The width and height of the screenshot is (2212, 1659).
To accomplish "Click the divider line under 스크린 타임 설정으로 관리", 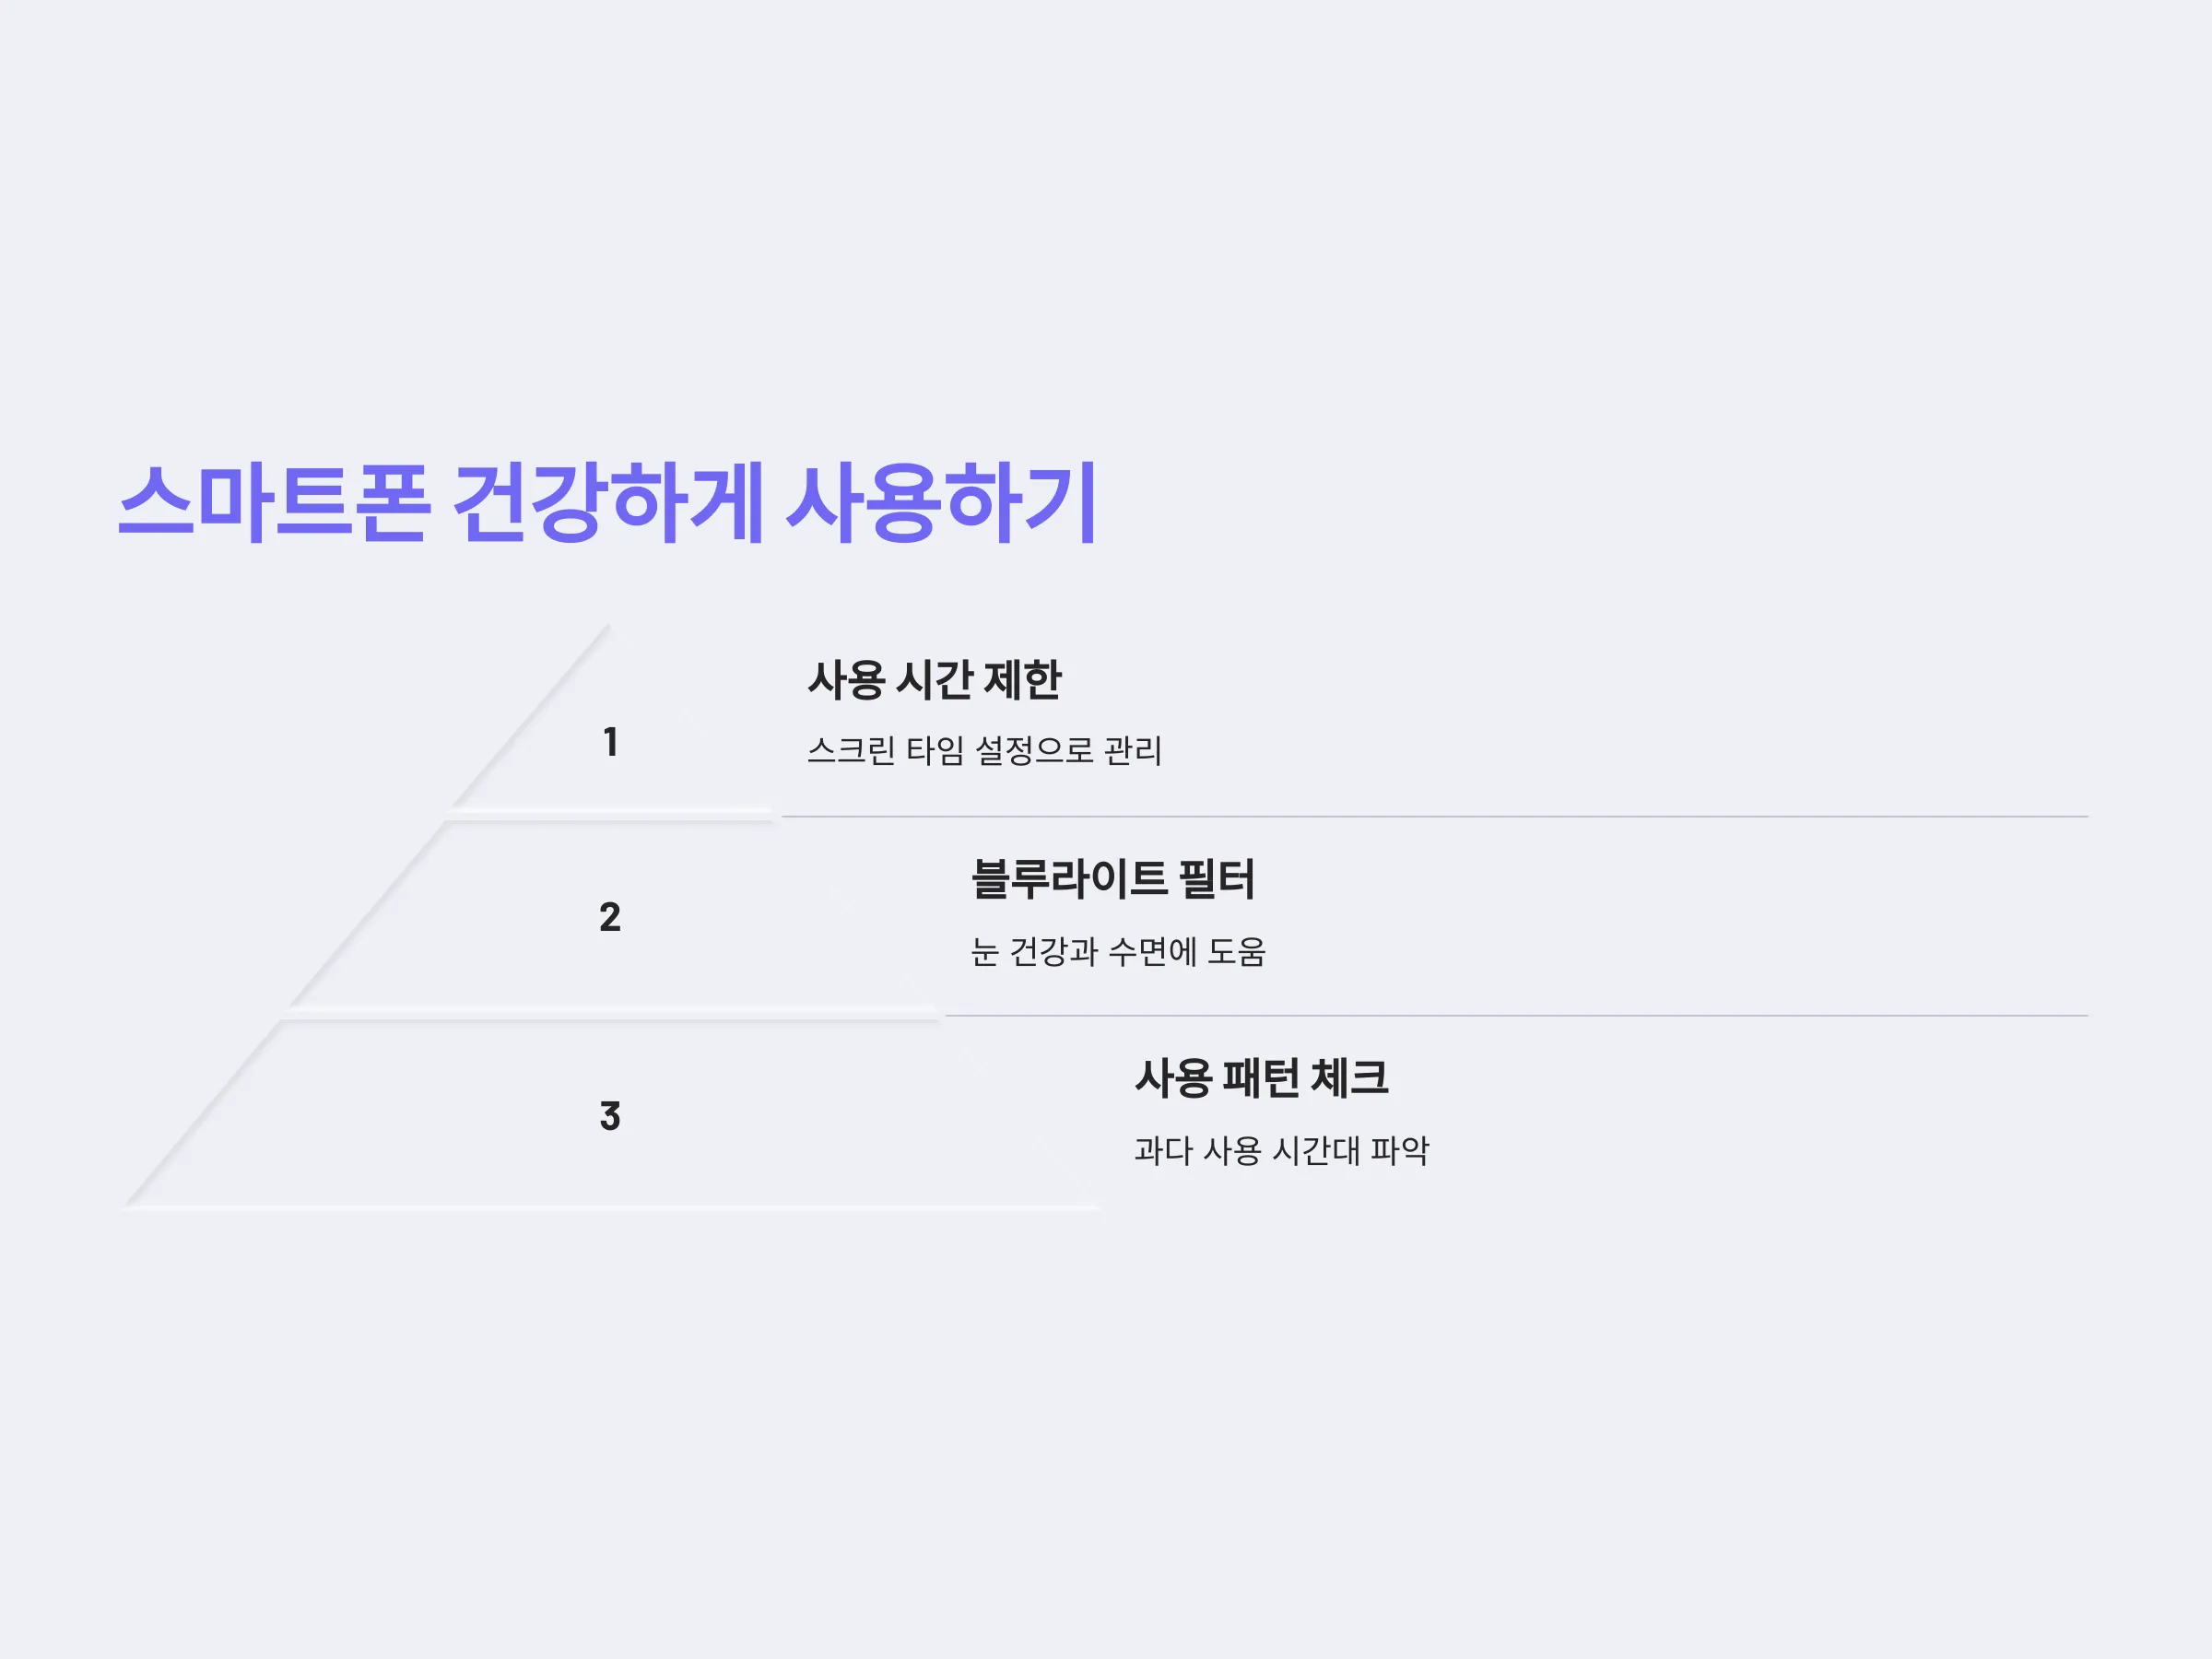I will click(1434, 816).
